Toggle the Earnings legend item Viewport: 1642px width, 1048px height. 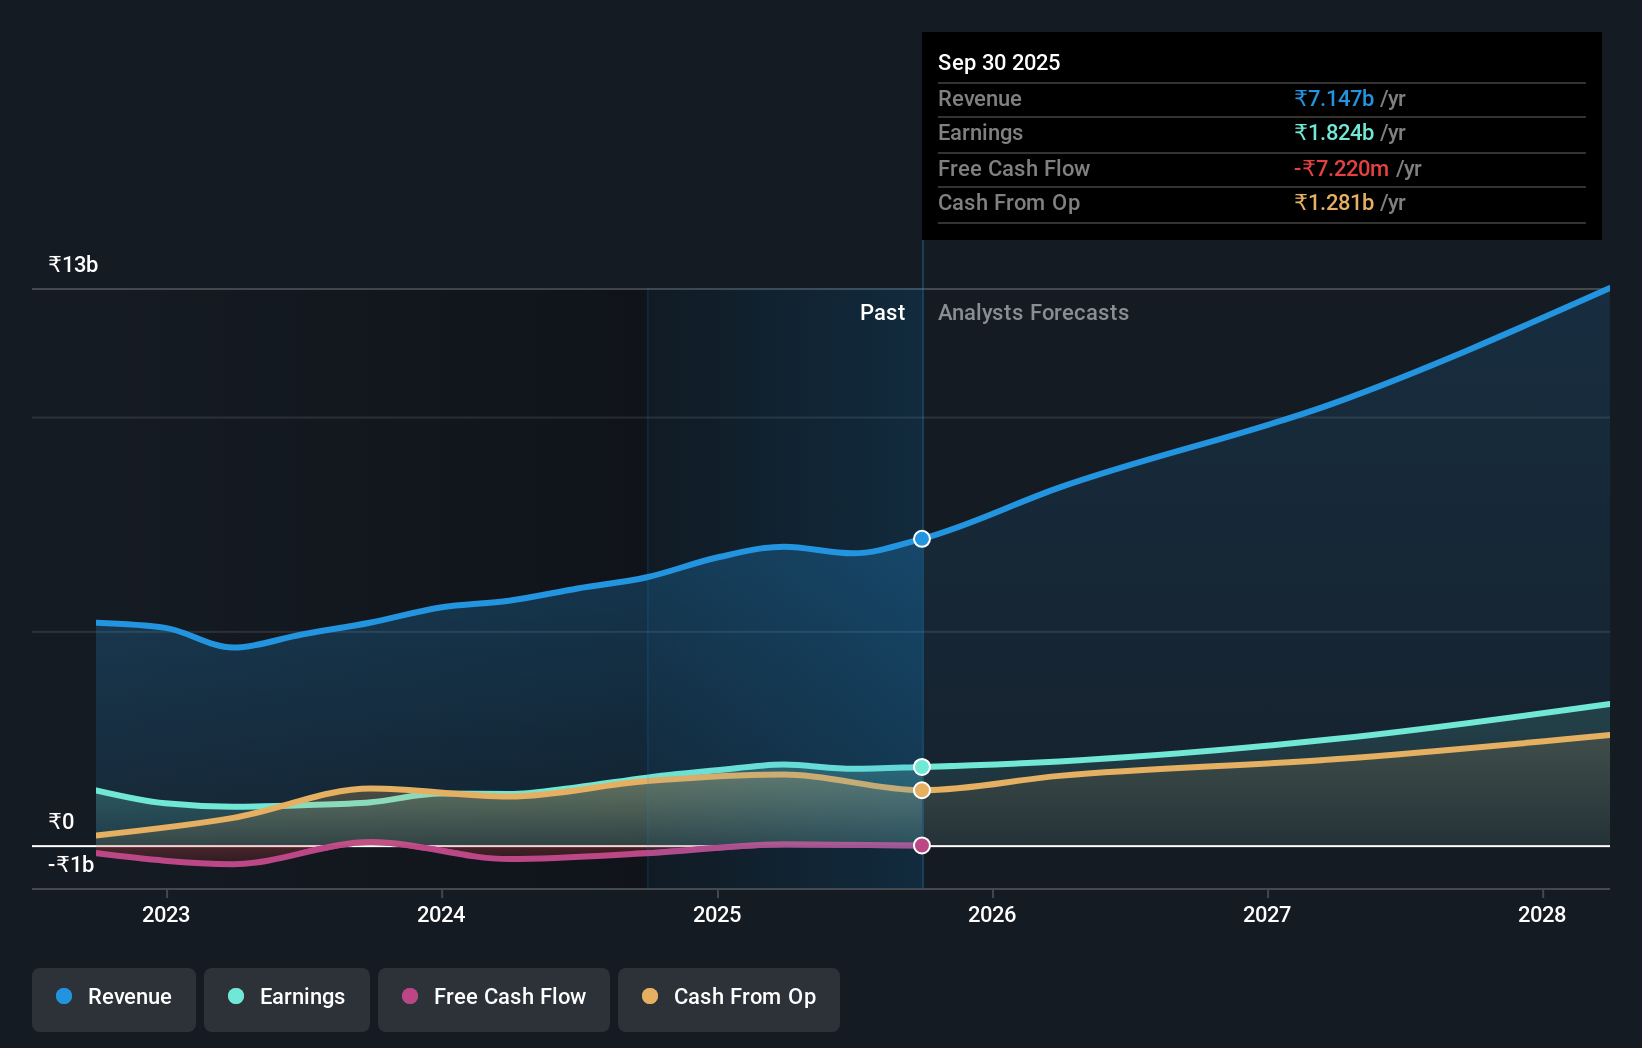[286, 997]
